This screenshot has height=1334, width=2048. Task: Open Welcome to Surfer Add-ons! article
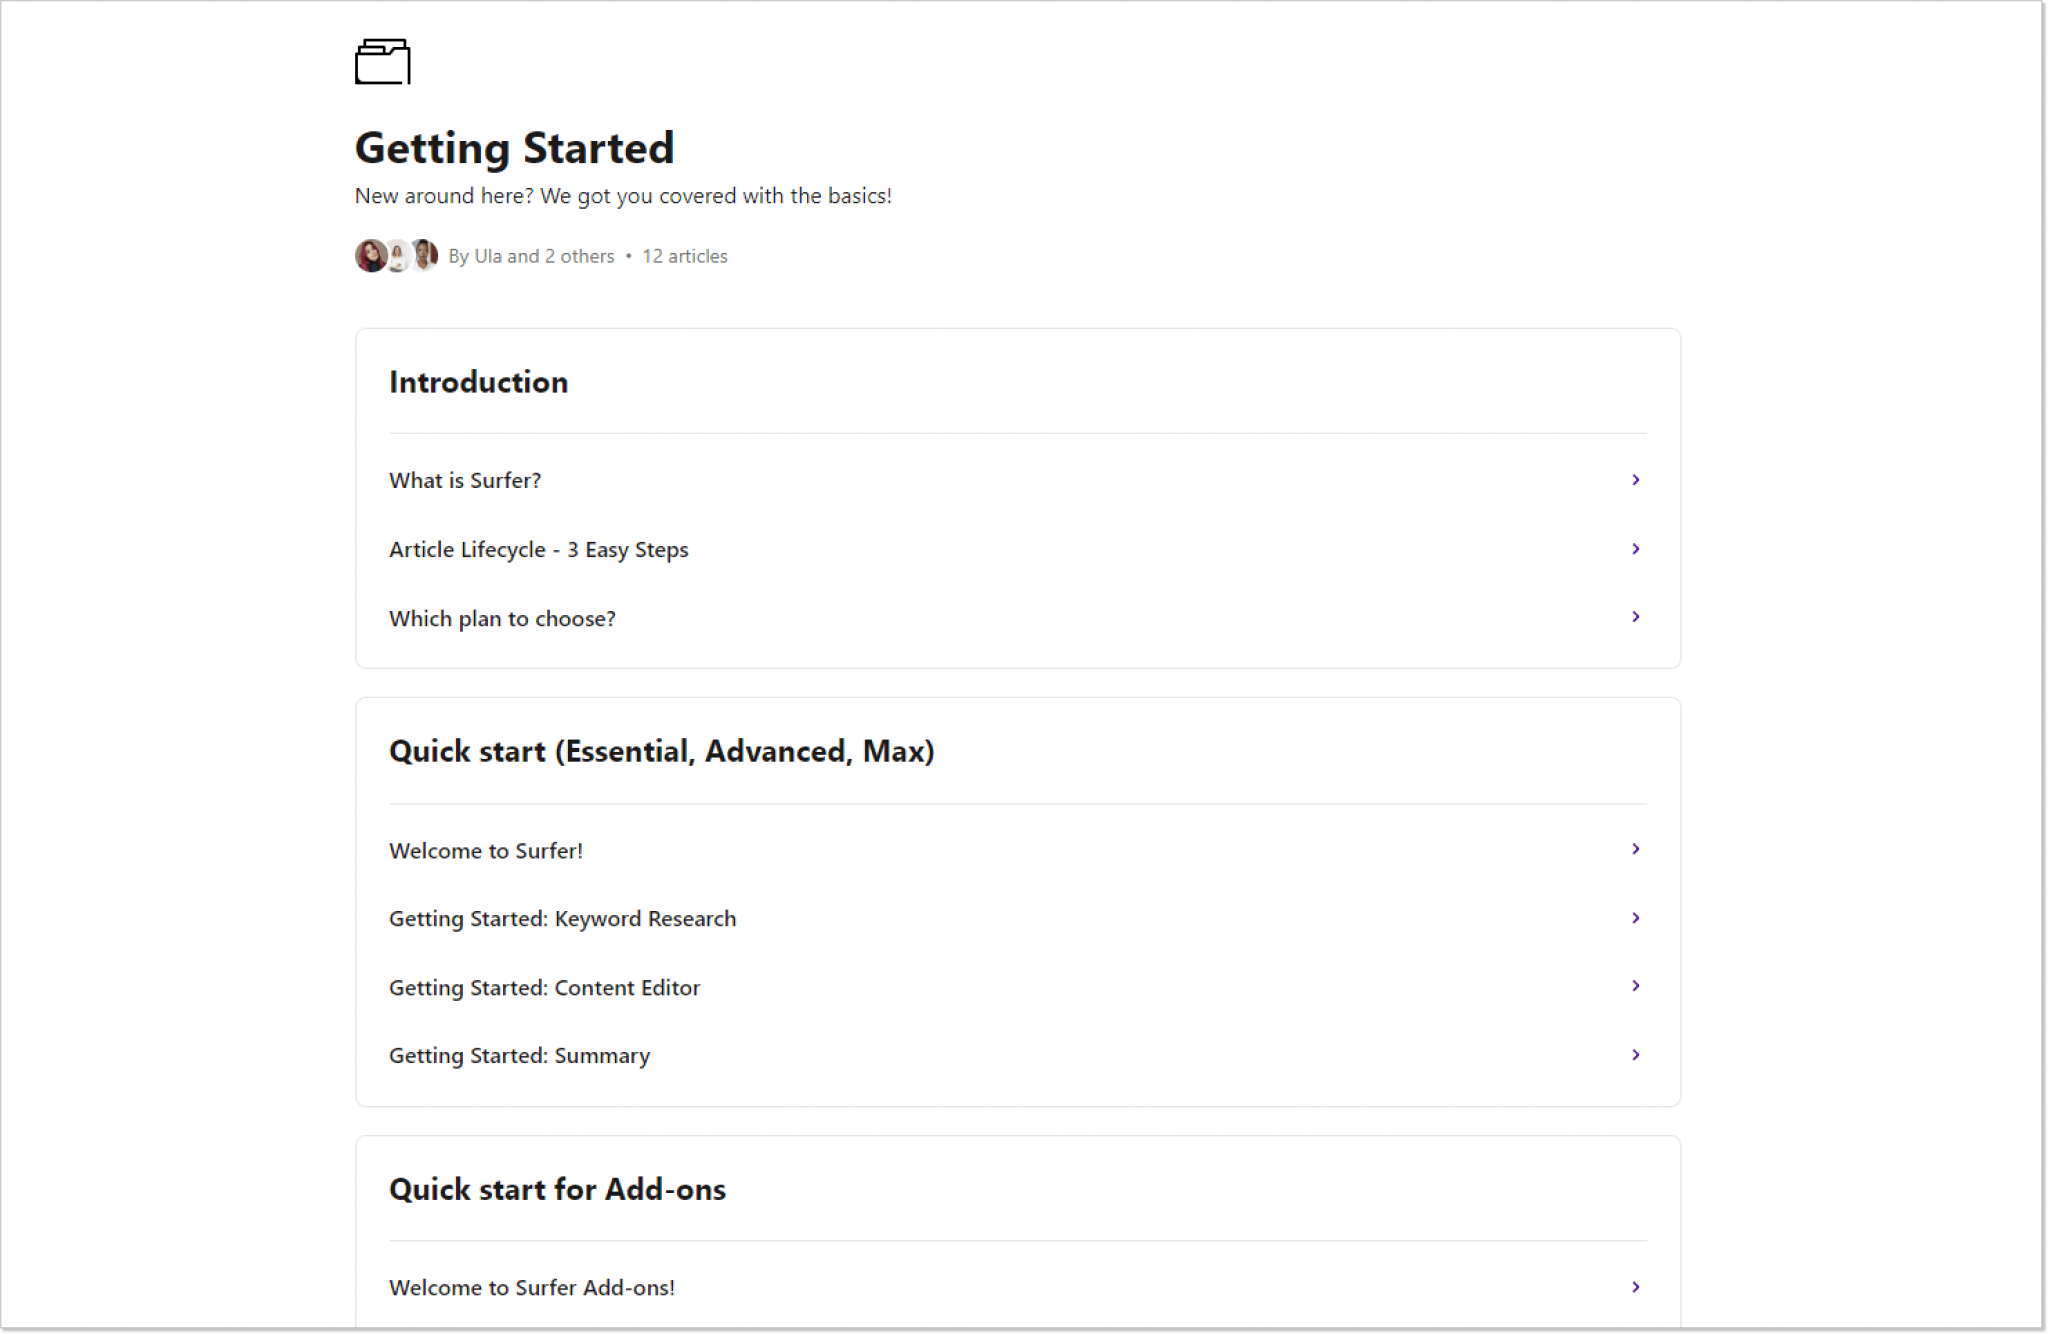[x=531, y=1288]
